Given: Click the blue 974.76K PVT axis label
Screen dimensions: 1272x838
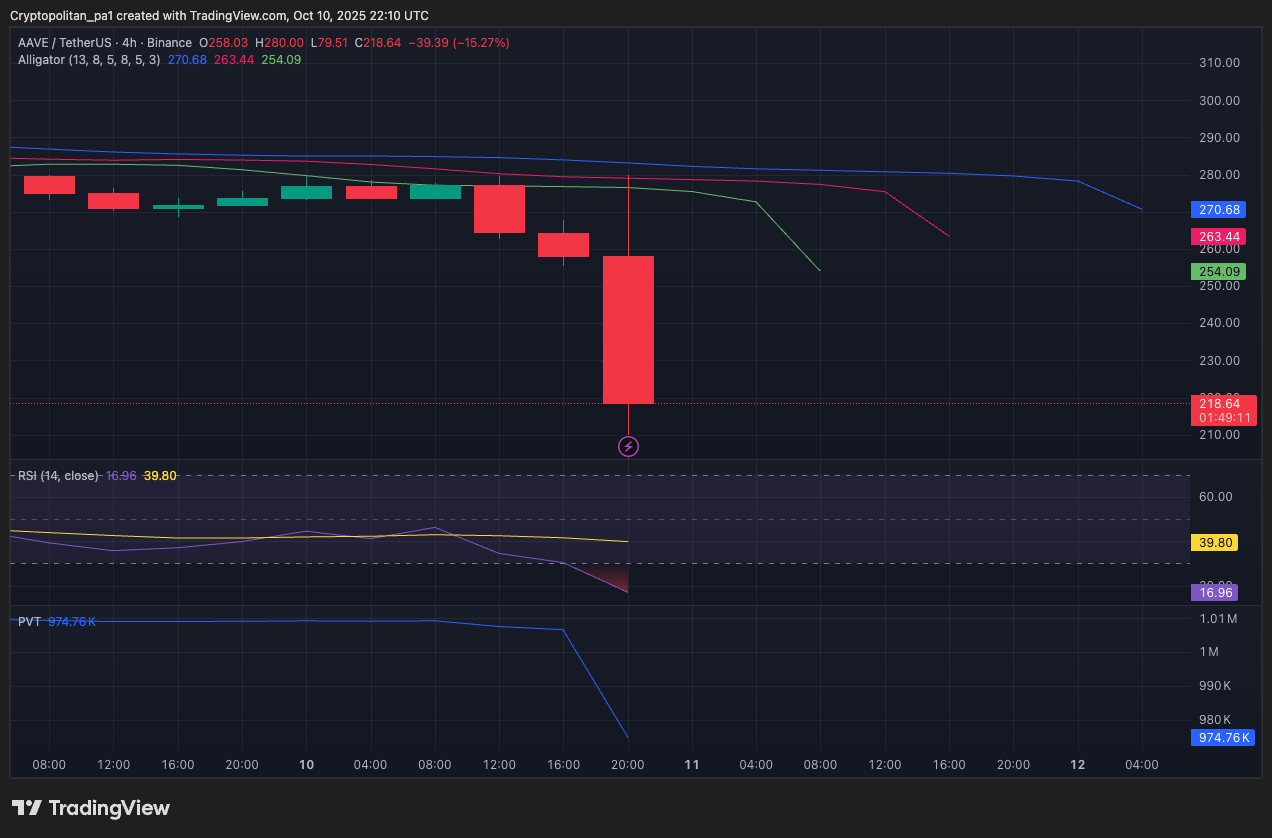Looking at the screenshot, I should click(1222, 738).
